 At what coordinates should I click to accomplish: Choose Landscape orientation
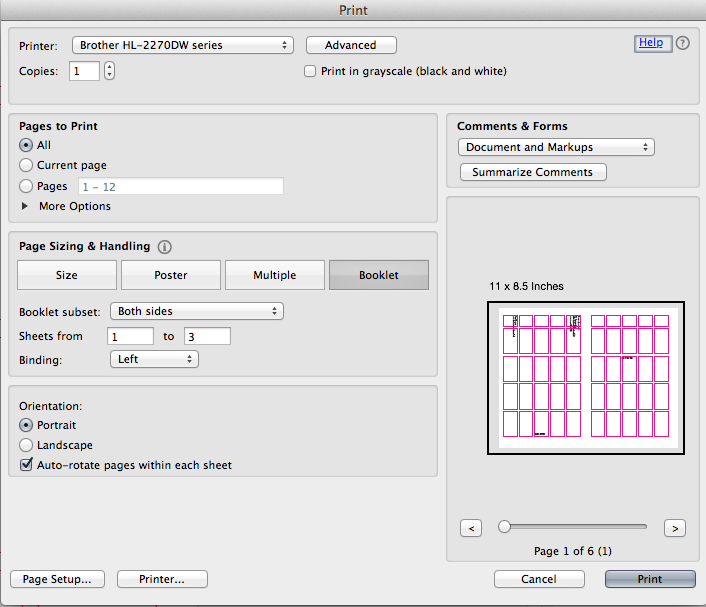[26, 445]
